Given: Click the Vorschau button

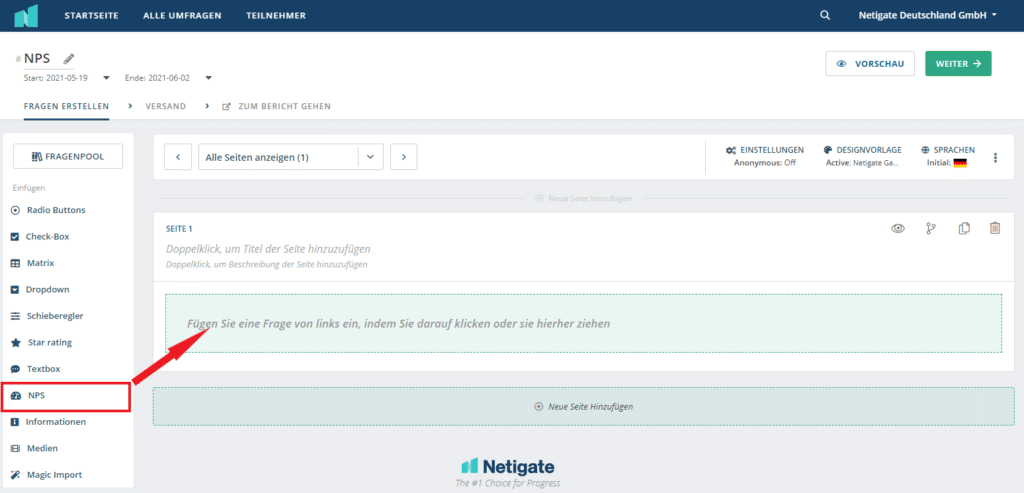Looking at the screenshot, I should [x=870, y=63].
